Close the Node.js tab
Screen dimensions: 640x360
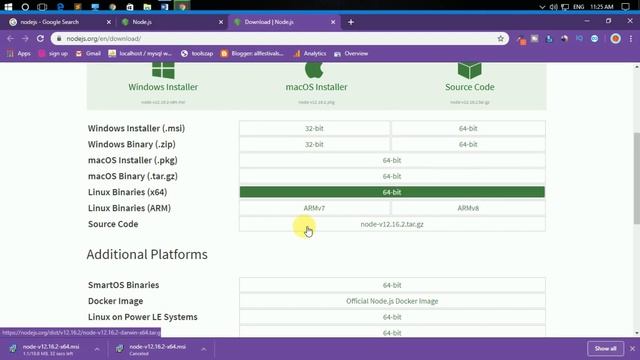[221, 22]
